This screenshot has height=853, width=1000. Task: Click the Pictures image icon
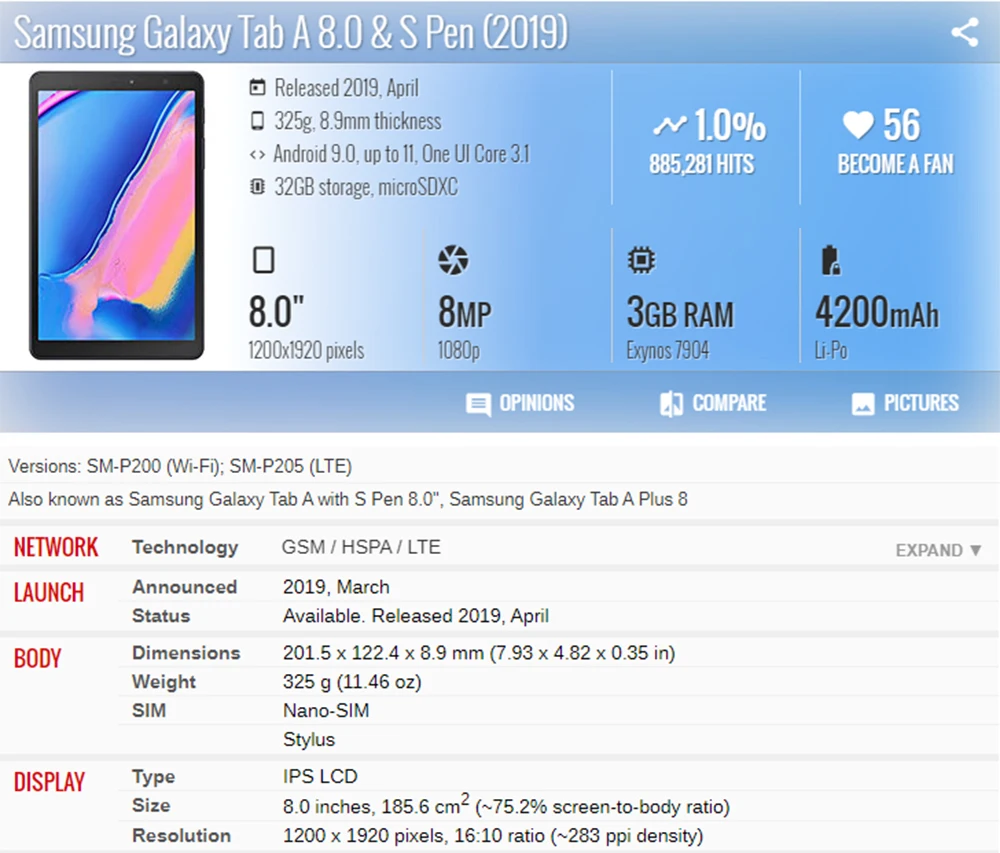coord(863,404)
